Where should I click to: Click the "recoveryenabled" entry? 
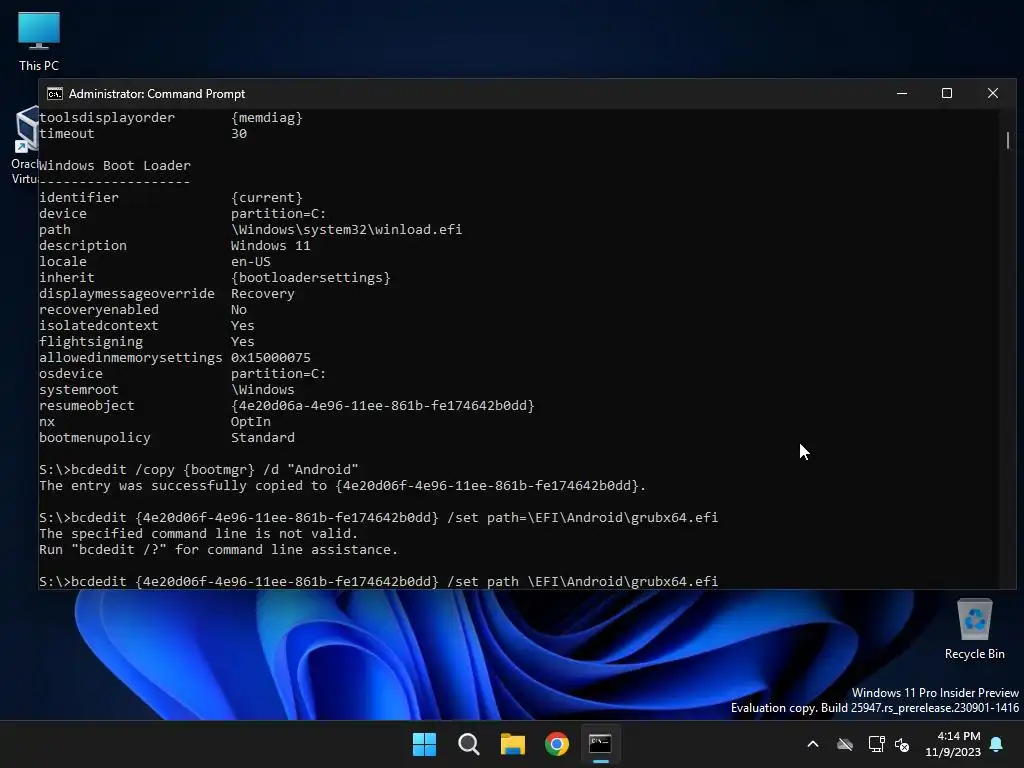point(99,310)
